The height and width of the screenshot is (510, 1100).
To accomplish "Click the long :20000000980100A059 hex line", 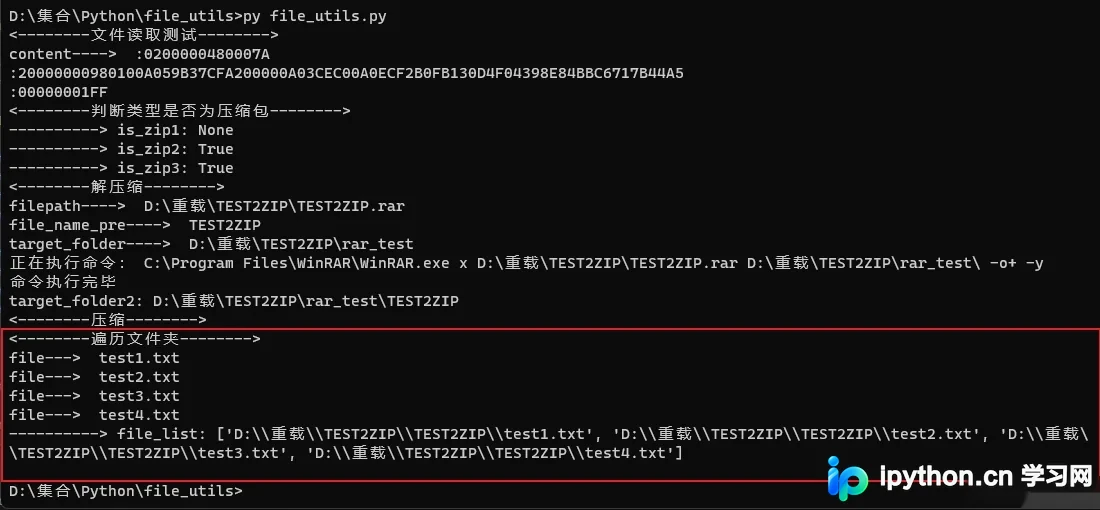I will 347,73.
